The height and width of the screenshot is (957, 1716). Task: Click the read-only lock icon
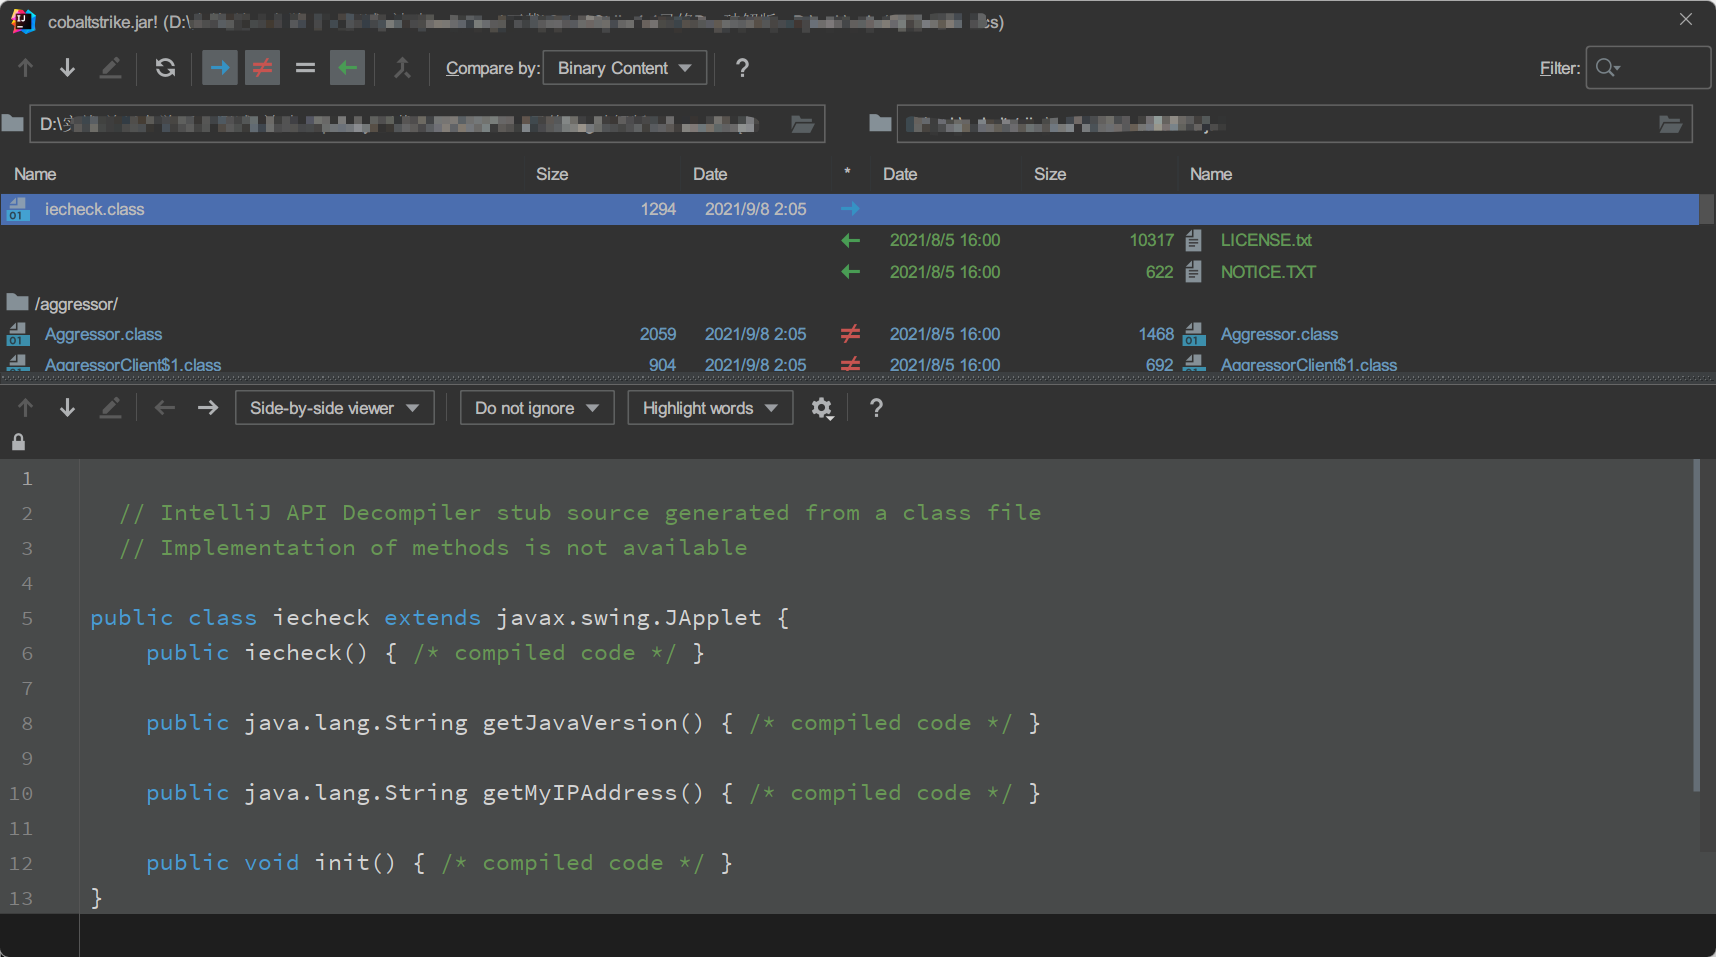point(18,441)
